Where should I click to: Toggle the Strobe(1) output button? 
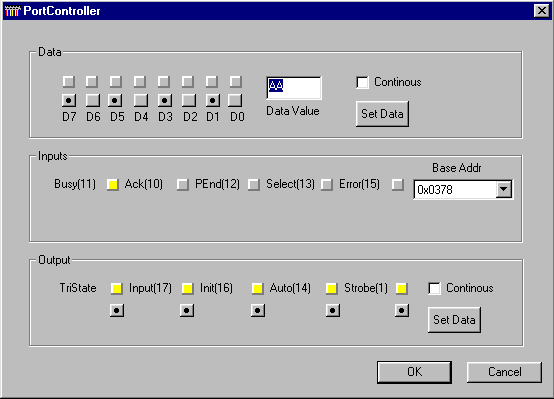[x=402, y=311]
